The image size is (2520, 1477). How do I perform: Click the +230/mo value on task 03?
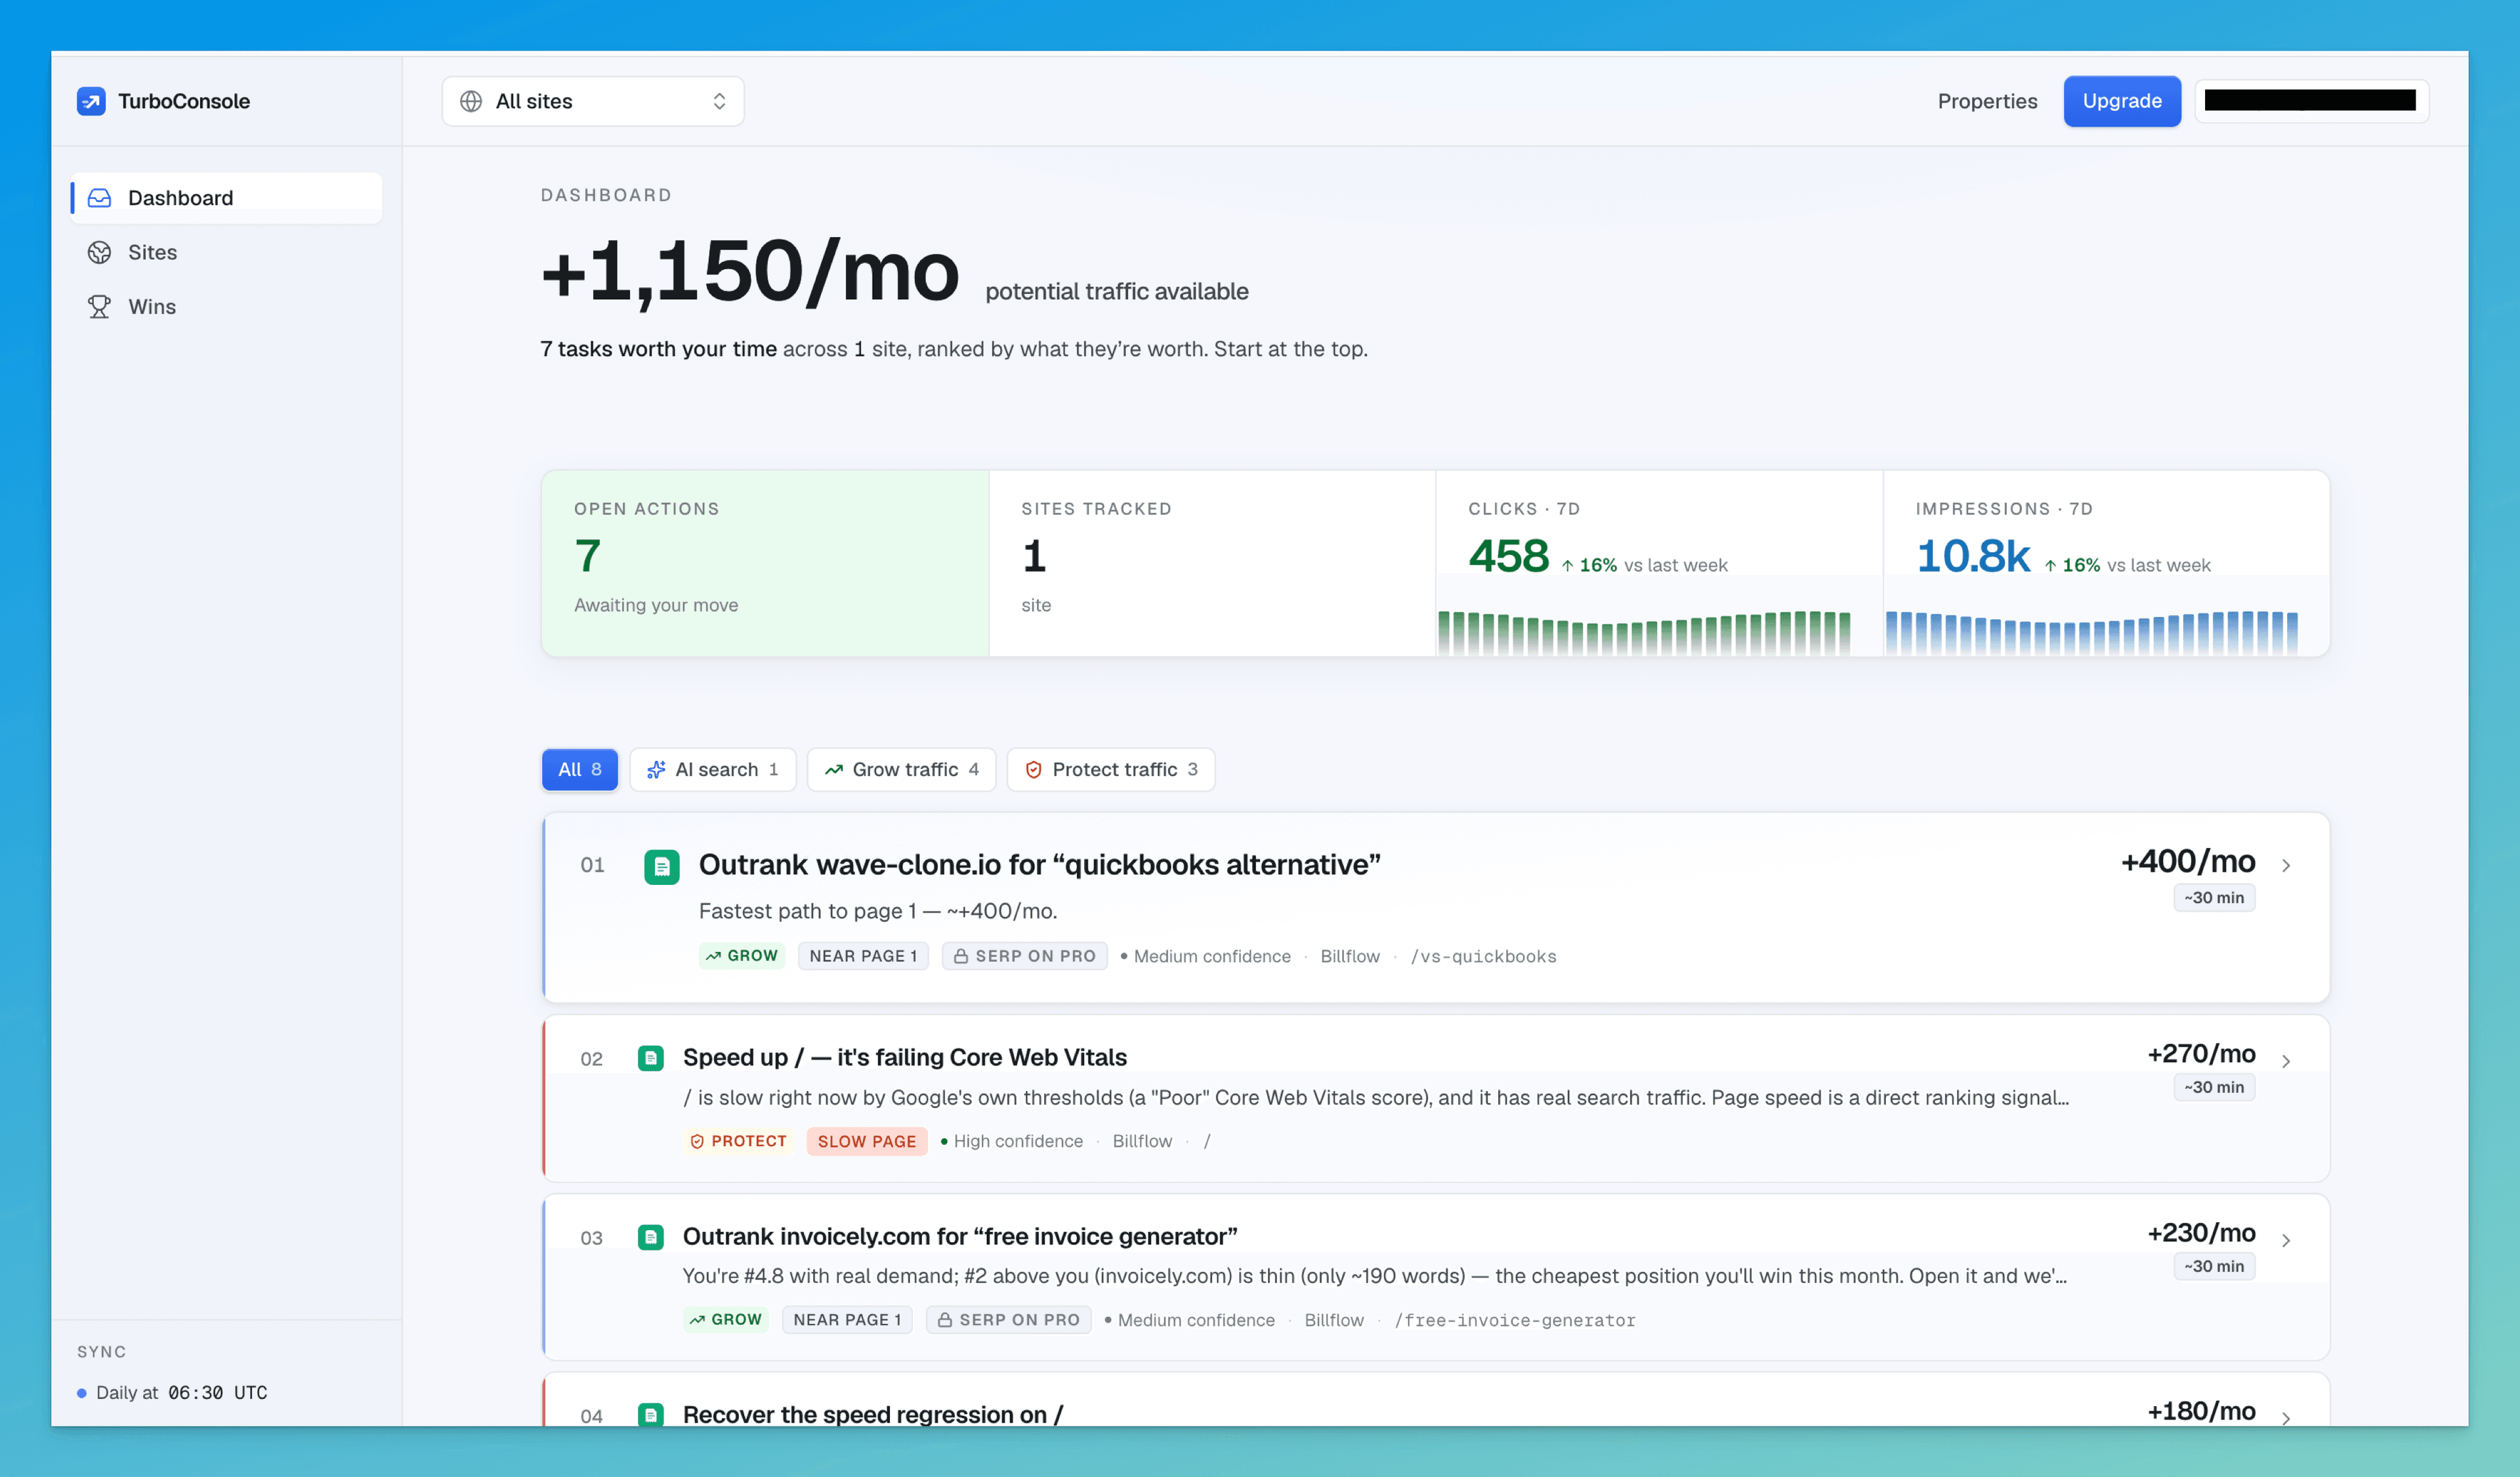(2201, 1232)
